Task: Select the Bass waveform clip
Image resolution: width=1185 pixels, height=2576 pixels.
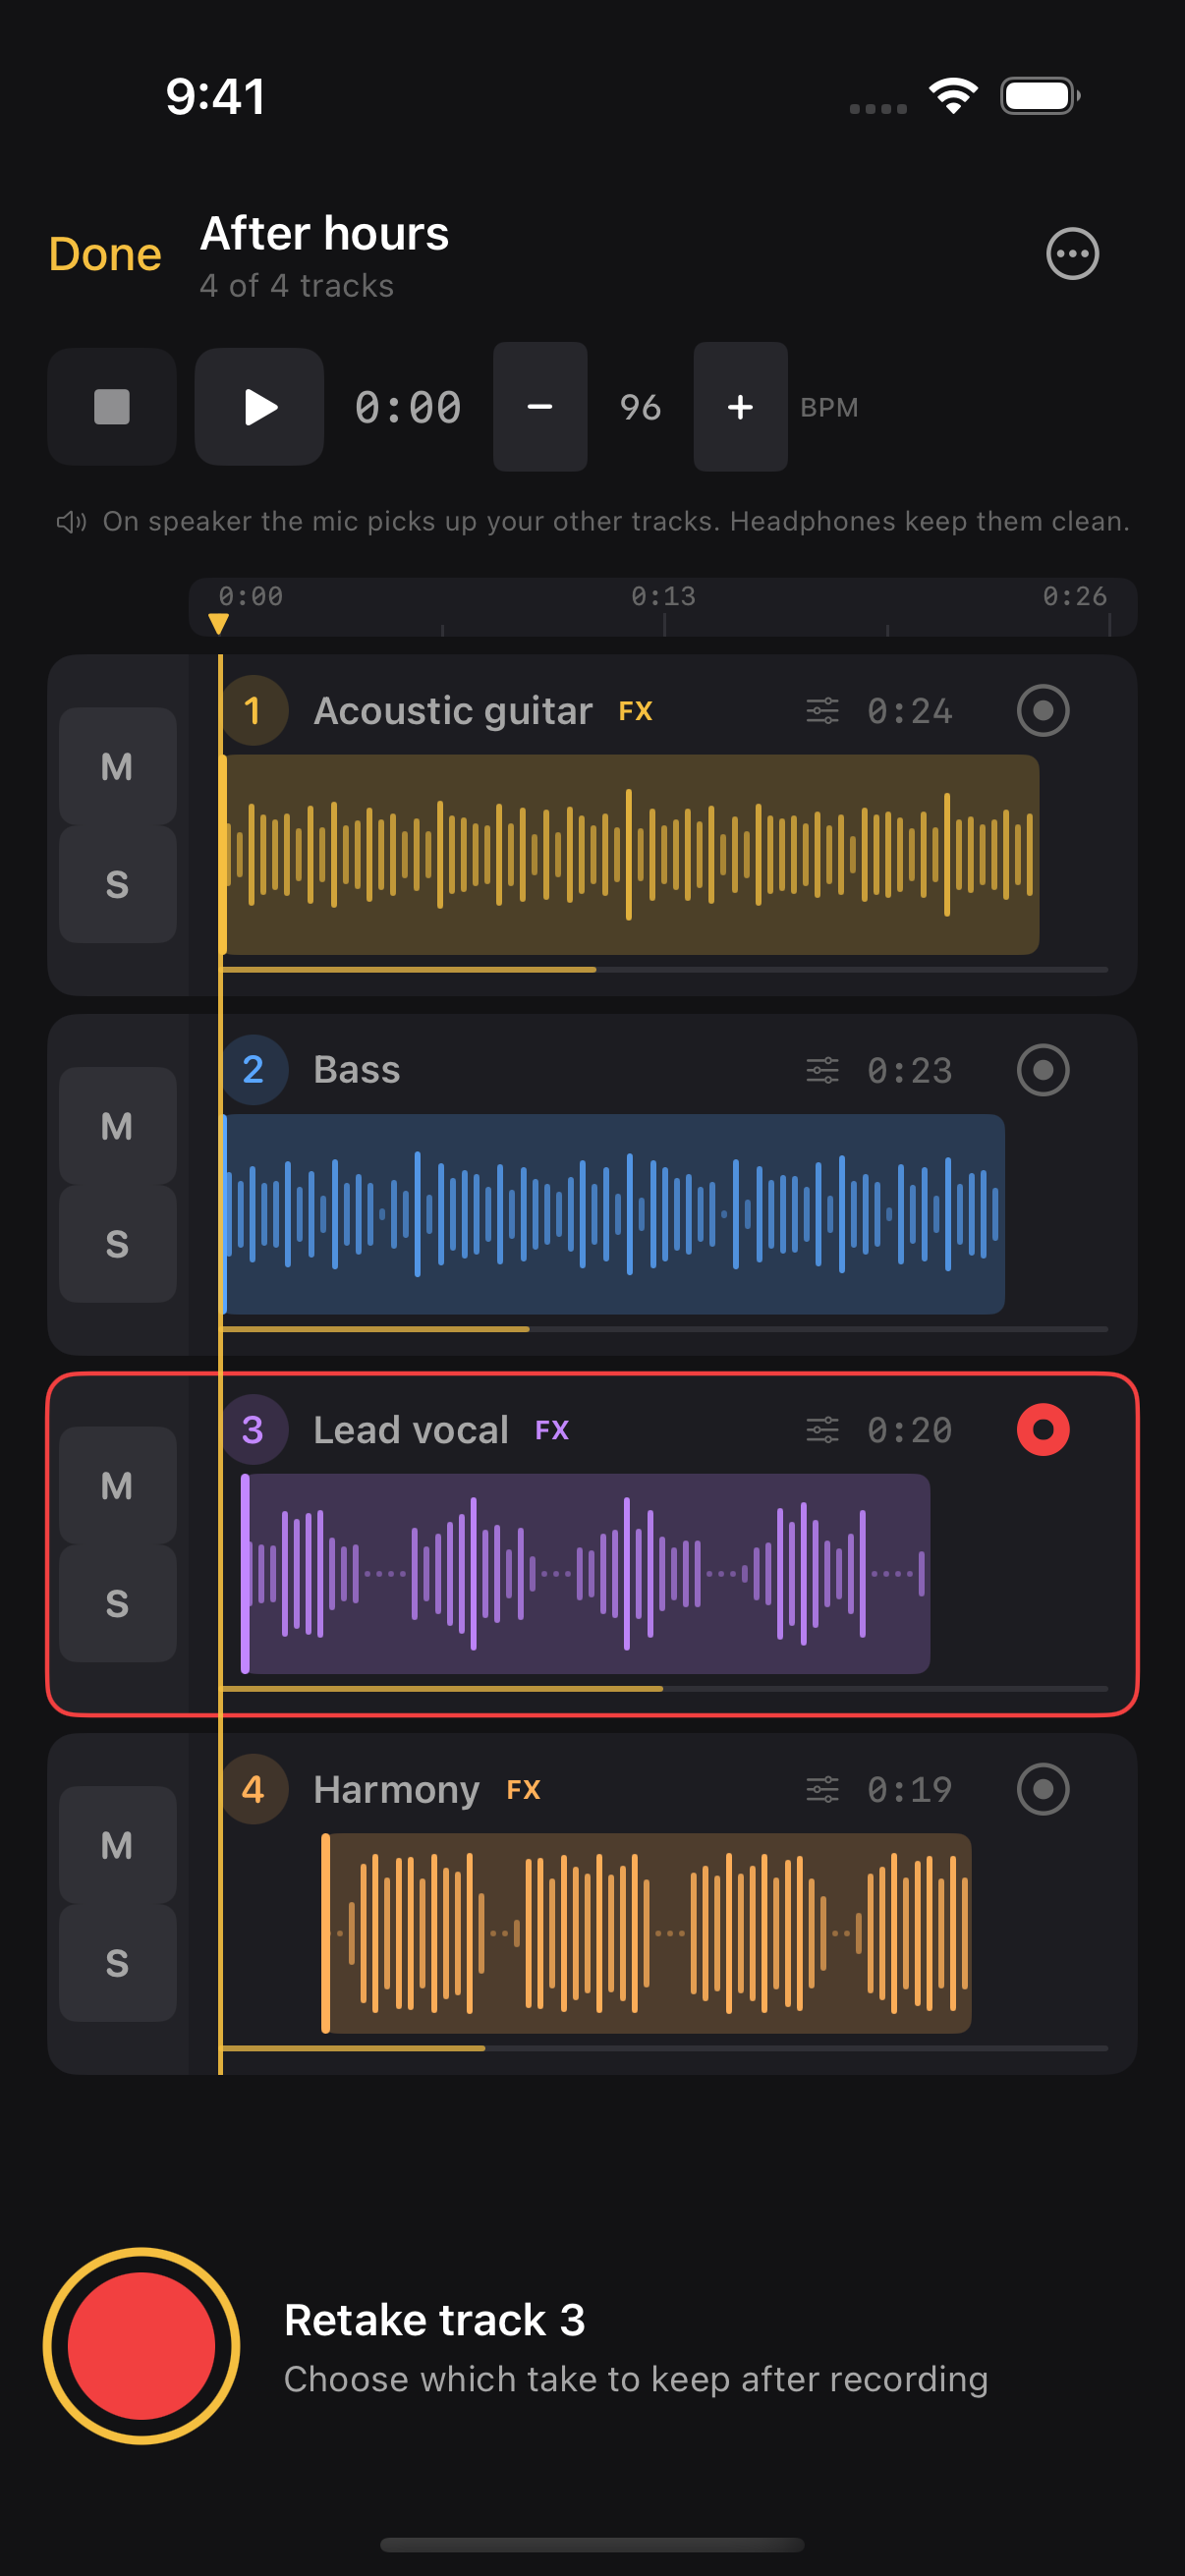Action: coord(612,1214)
